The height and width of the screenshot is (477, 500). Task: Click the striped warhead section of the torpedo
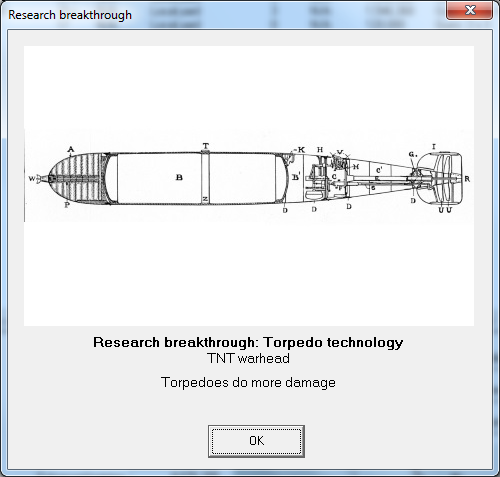click(77, 179)
